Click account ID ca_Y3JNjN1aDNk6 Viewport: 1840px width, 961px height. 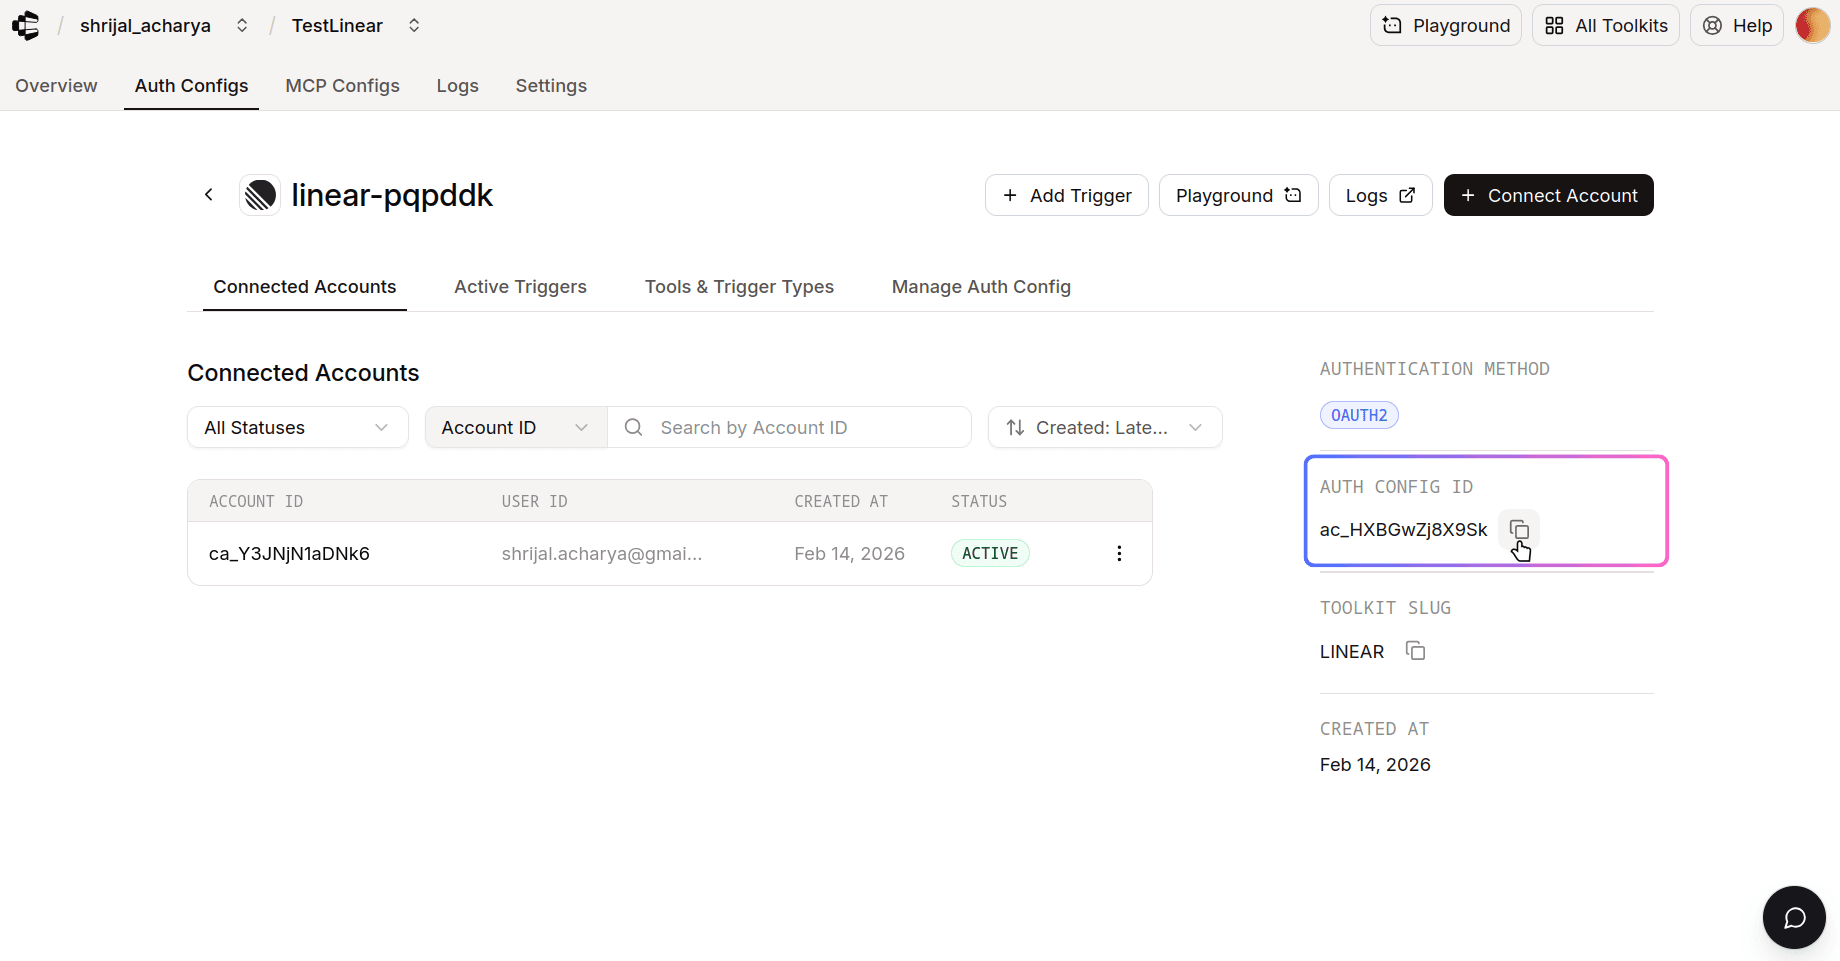tap(289, 553)
